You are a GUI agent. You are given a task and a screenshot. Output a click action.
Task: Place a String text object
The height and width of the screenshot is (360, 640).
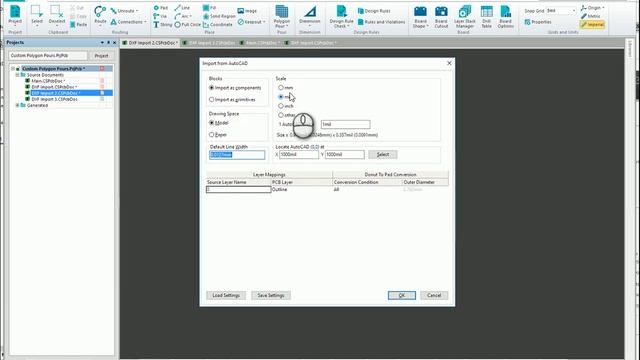pos(163,24)
